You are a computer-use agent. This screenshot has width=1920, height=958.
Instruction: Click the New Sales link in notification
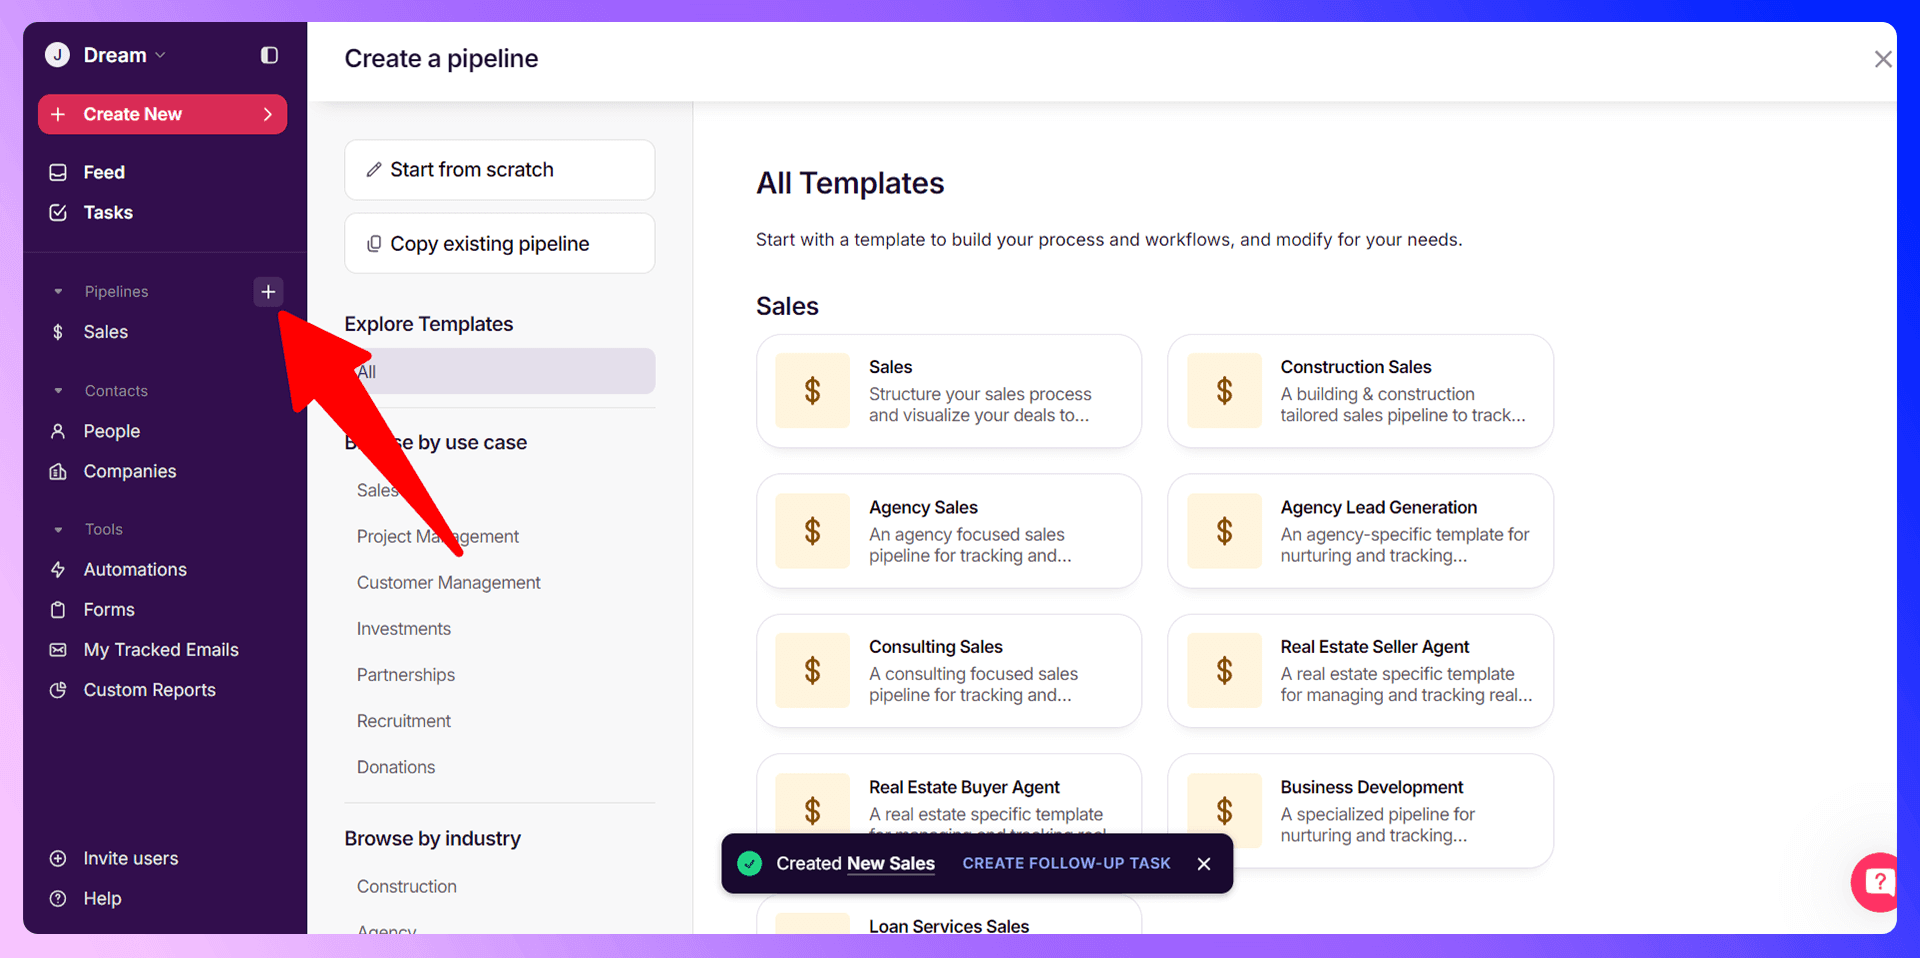pos(891,863)
